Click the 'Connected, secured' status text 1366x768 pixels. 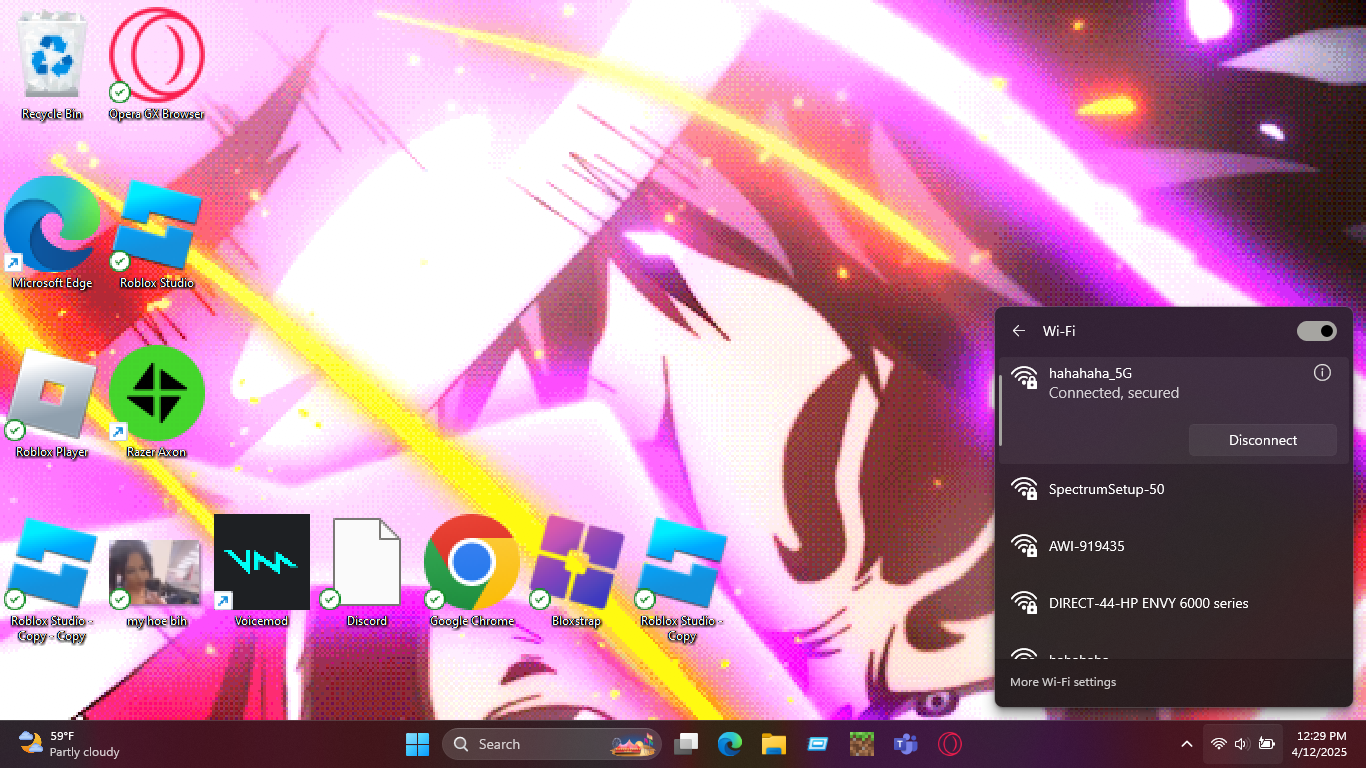pos(1114,393)
